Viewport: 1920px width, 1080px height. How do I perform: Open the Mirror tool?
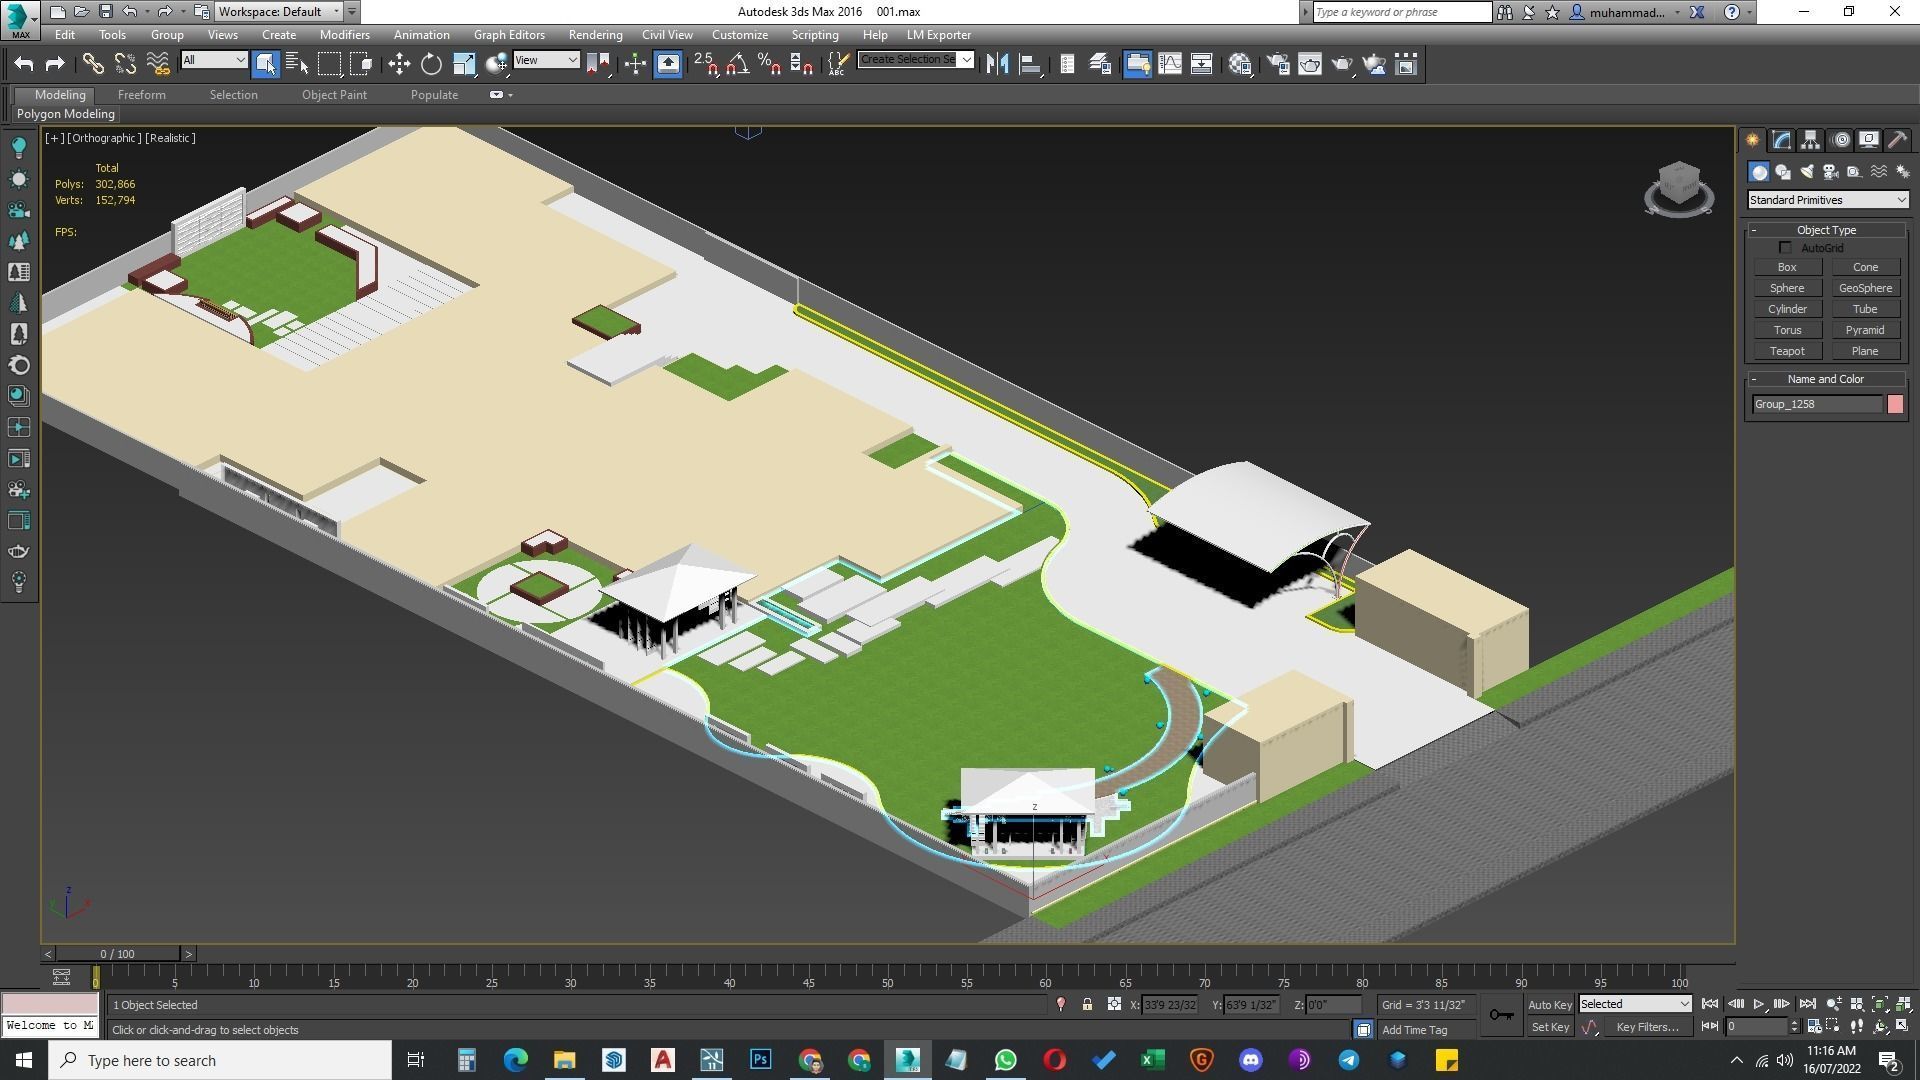[997, 64]
